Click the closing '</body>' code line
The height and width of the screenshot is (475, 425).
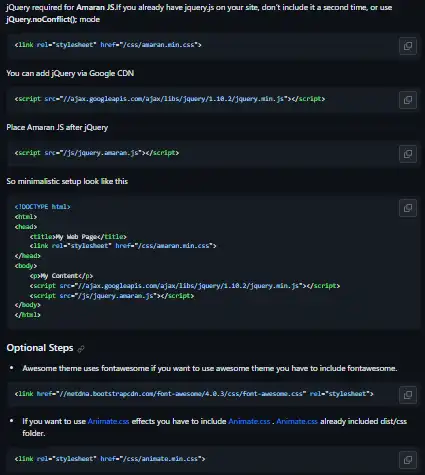(x=28, y=305)
